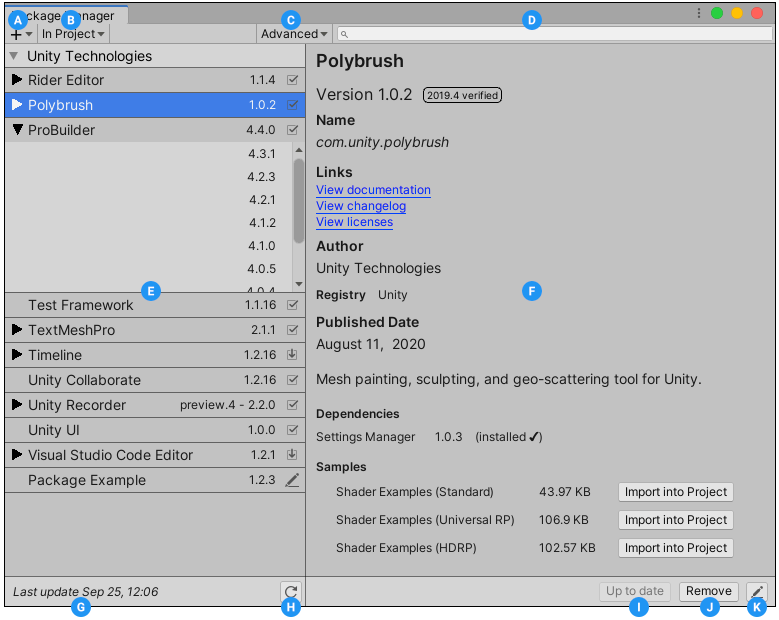Viewport: 779px width, 620px height.
Task: Select the Test Framework package row
Action: [x=155, y=305]
